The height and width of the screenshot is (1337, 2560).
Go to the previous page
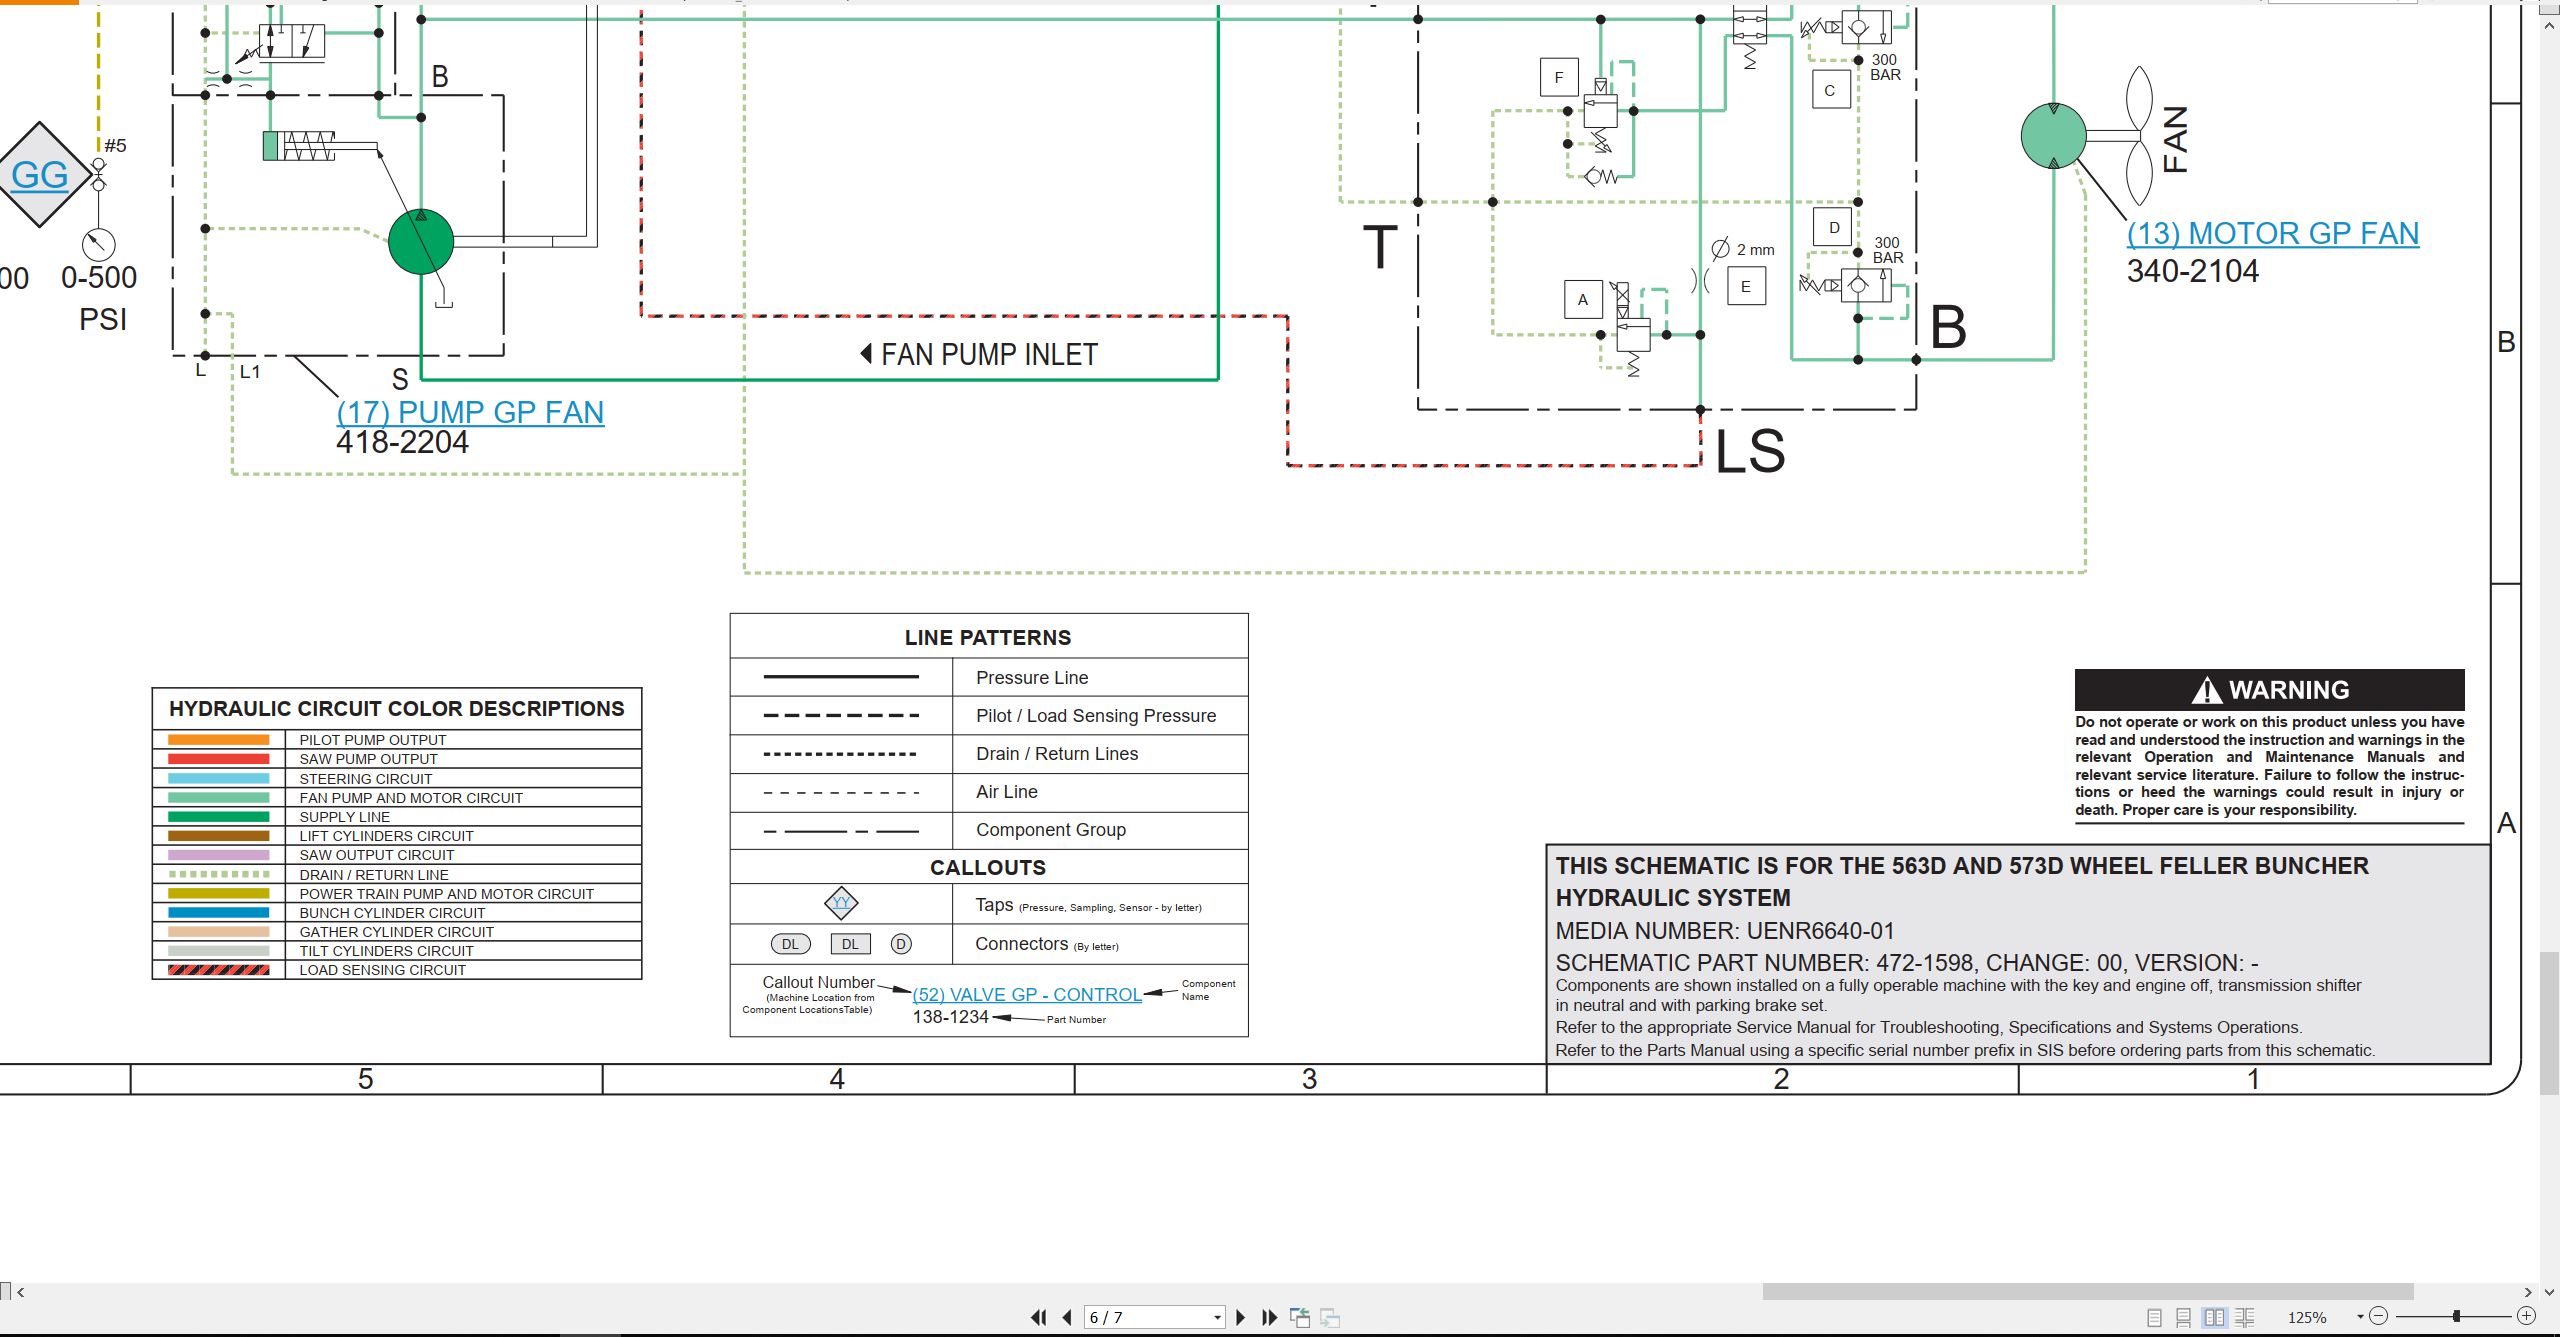(1067, 1317)
